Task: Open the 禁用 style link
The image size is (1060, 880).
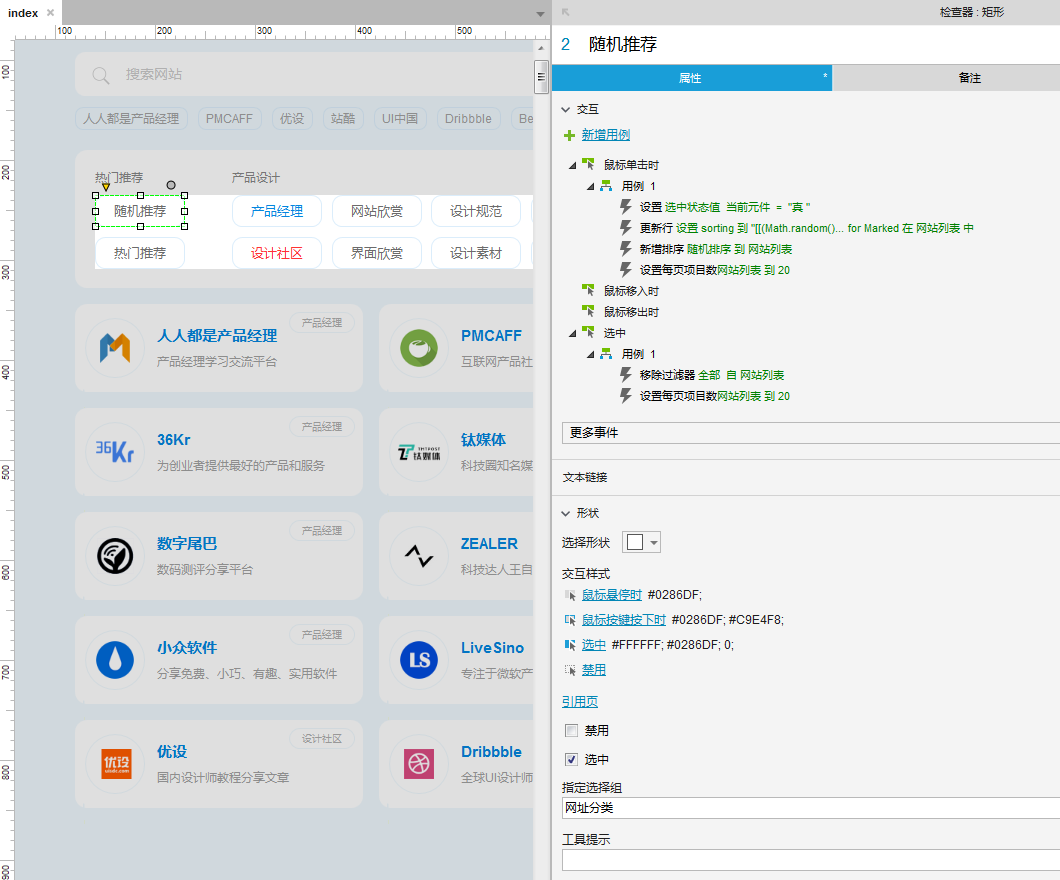Action: pos(594,670)
